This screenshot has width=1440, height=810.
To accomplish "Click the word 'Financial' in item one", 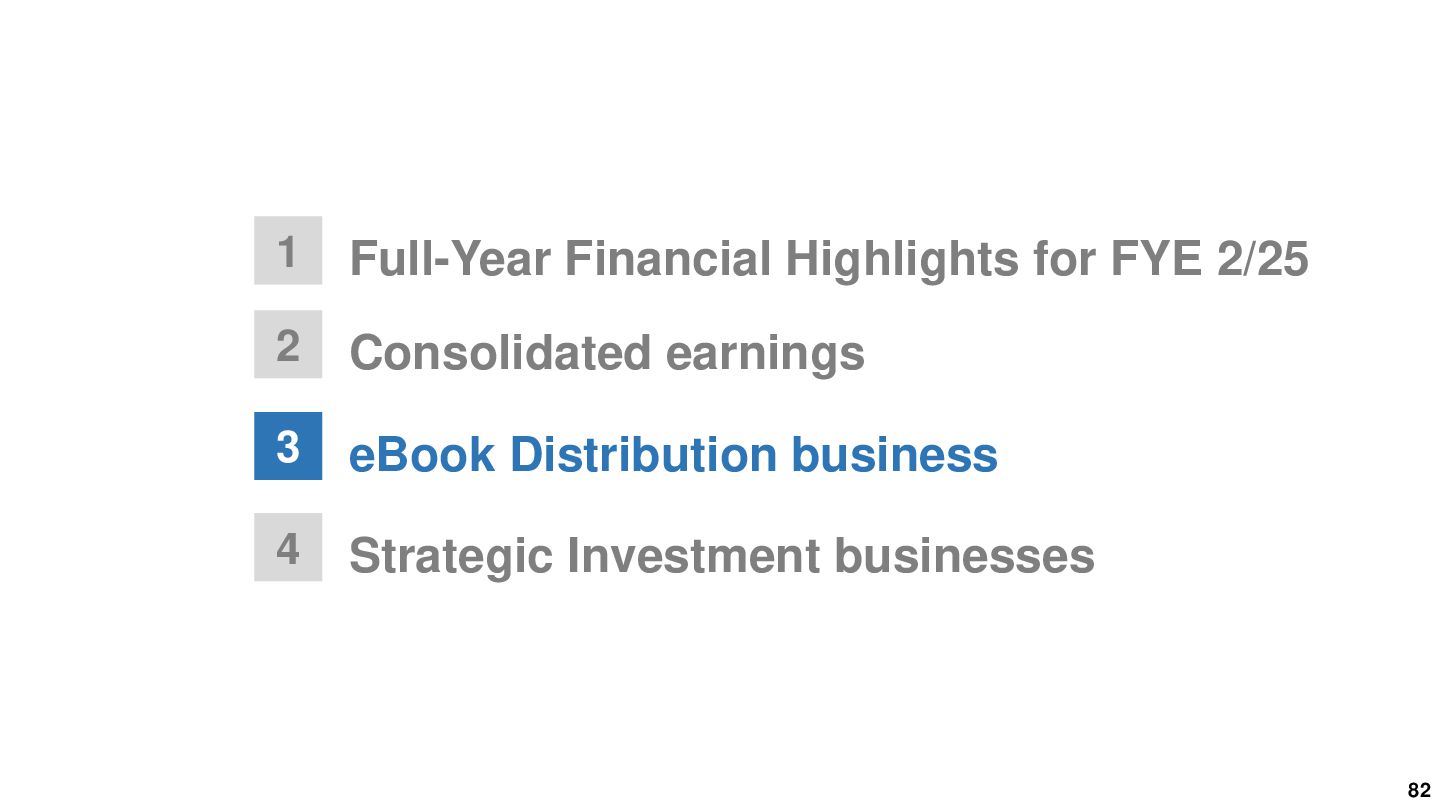I will [x=668, y=259].
